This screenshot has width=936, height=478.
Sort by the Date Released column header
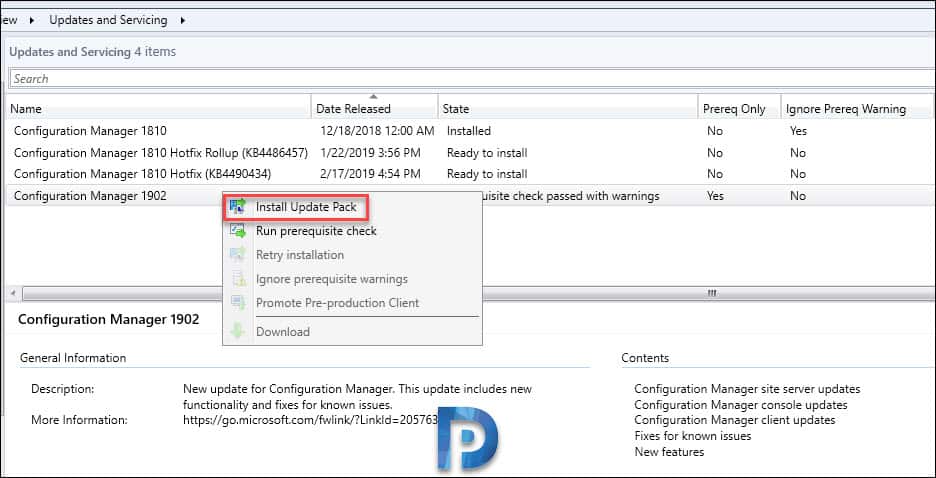(375, 109)
